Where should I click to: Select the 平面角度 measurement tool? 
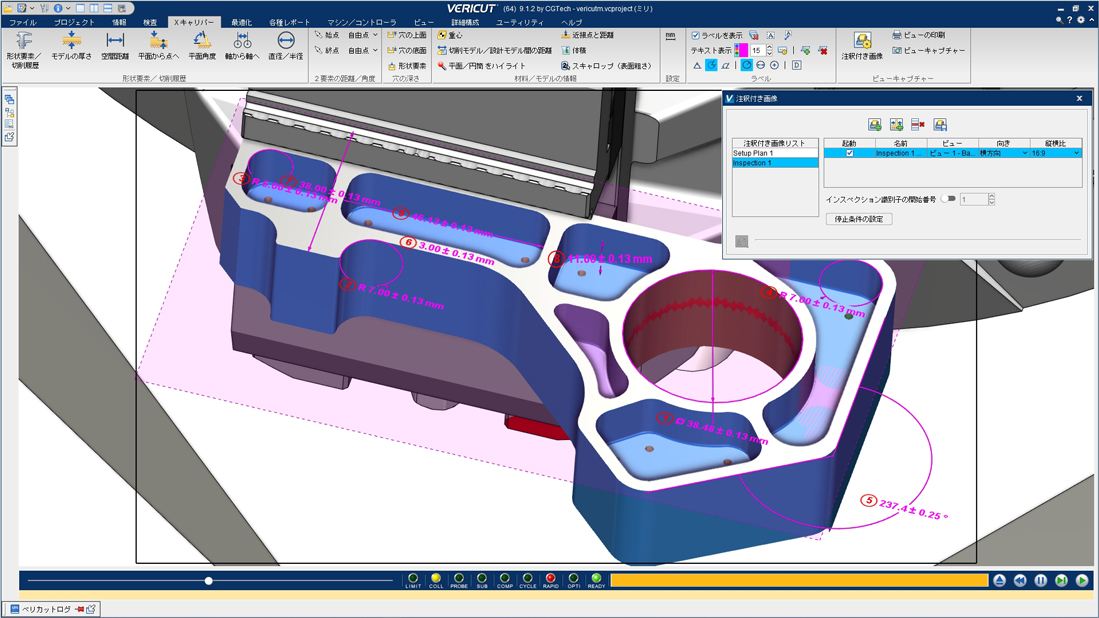point(202,46)
